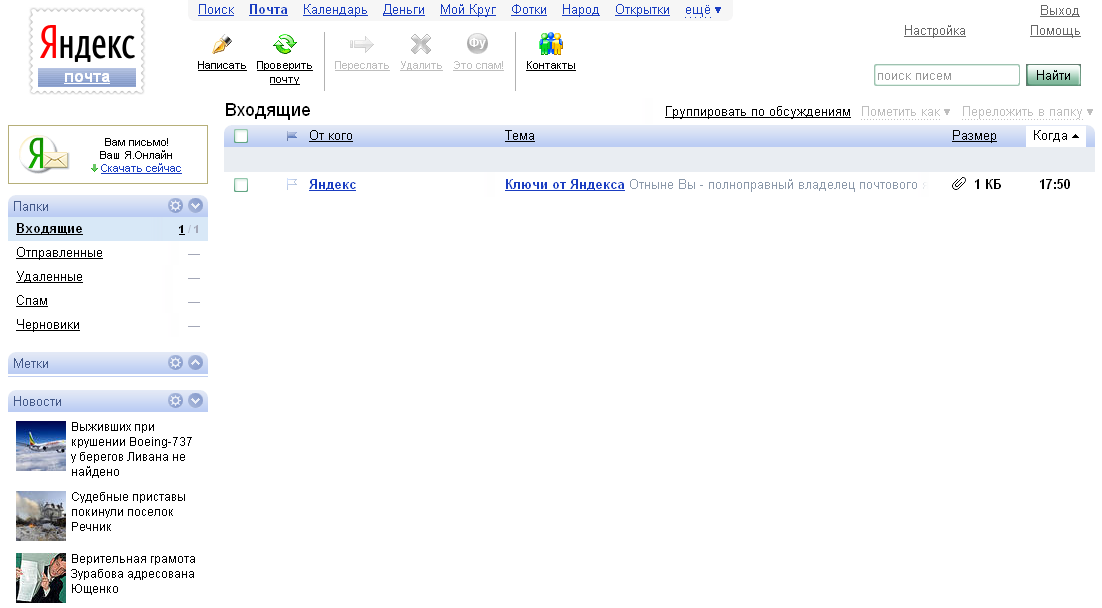Open the ещё dropdown menu
This screenshot has width=1102, height=608.
(703, 10)
